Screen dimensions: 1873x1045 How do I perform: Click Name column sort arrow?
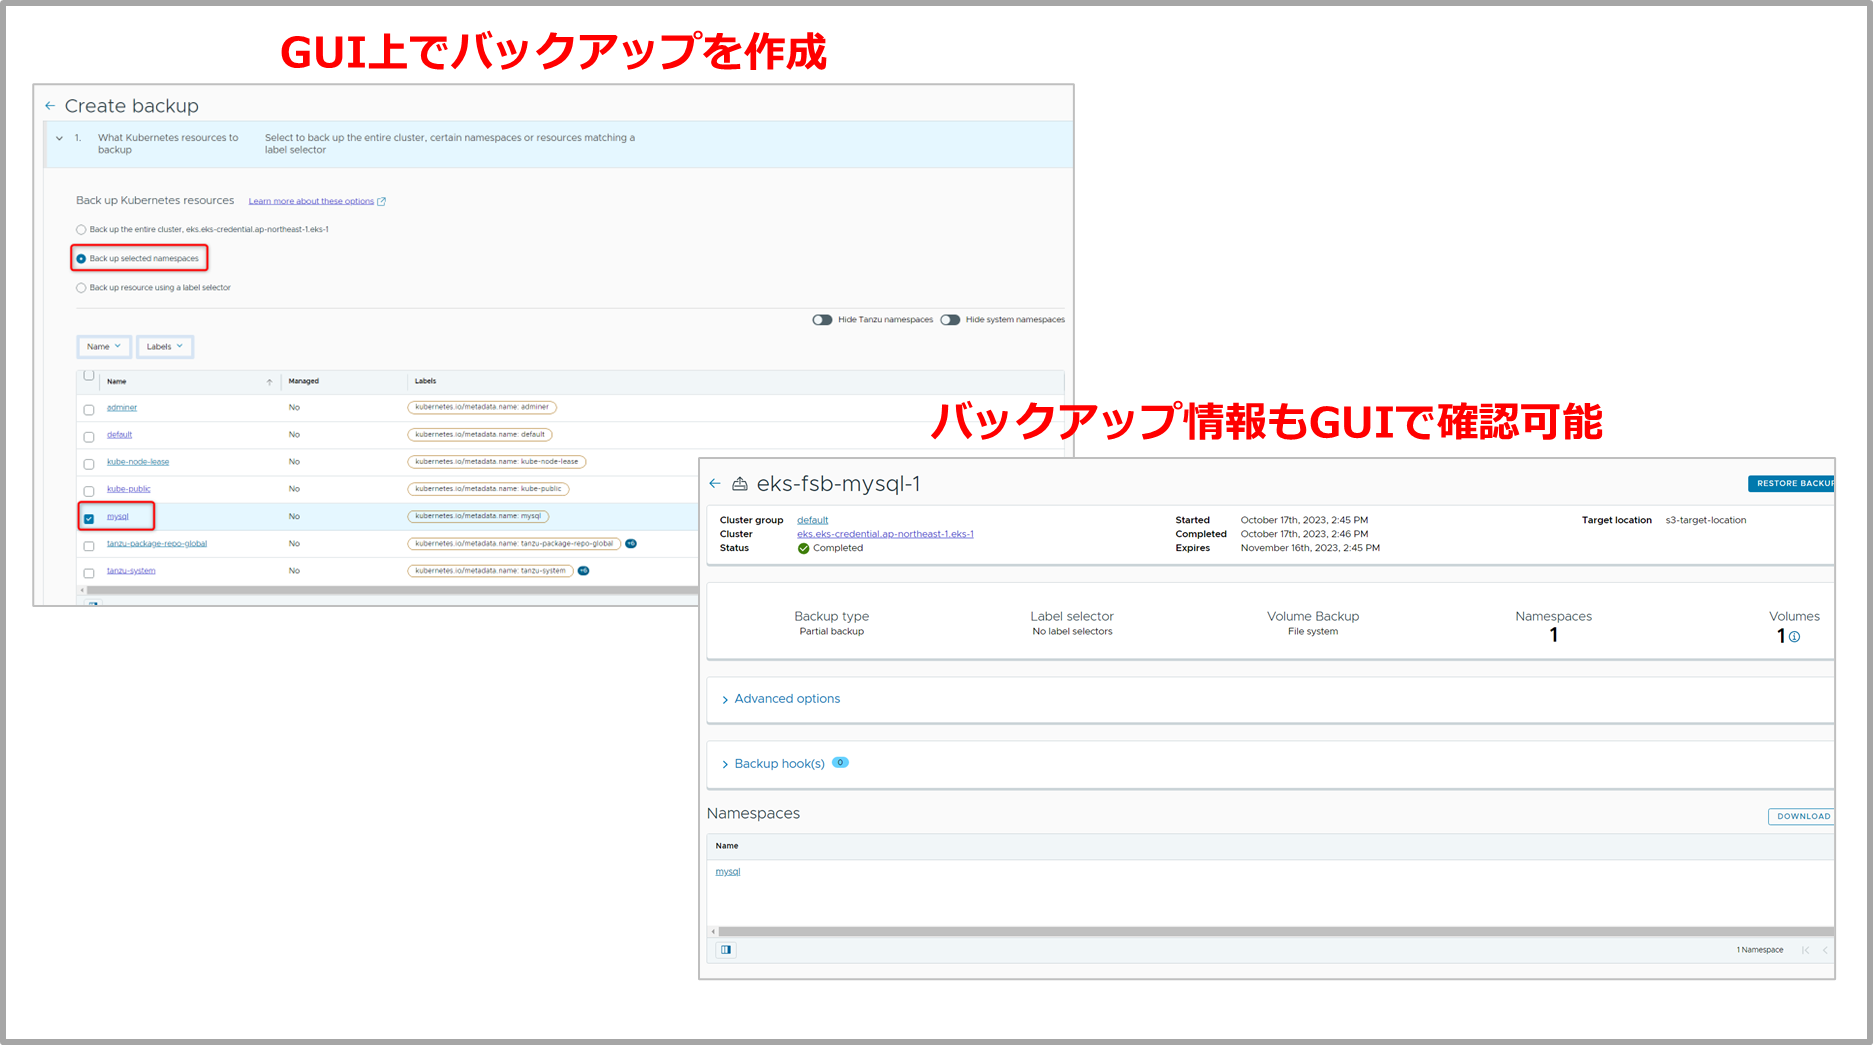pyautogui.click(x=269, y=382)
